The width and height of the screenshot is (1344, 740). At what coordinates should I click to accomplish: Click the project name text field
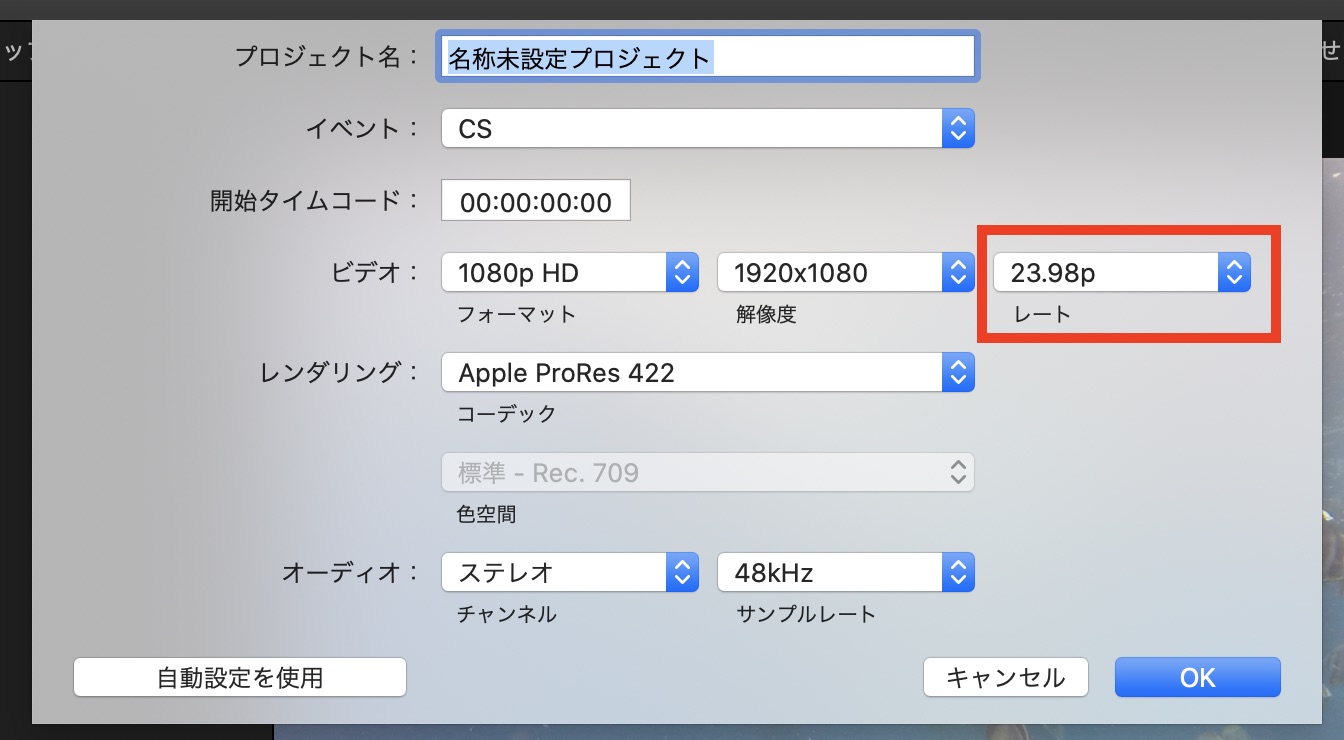pyautogui.click(x=707, y=57)
